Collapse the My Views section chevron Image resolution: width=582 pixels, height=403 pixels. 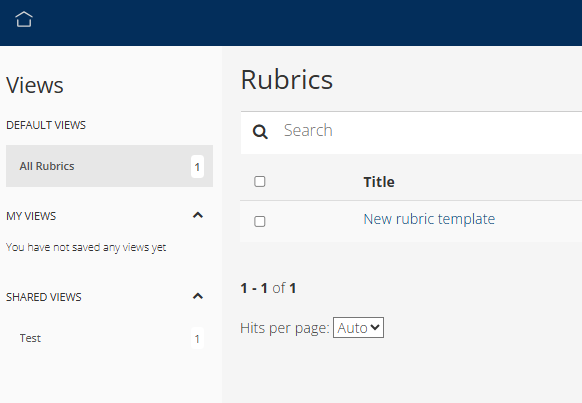(x=198, y=215)
